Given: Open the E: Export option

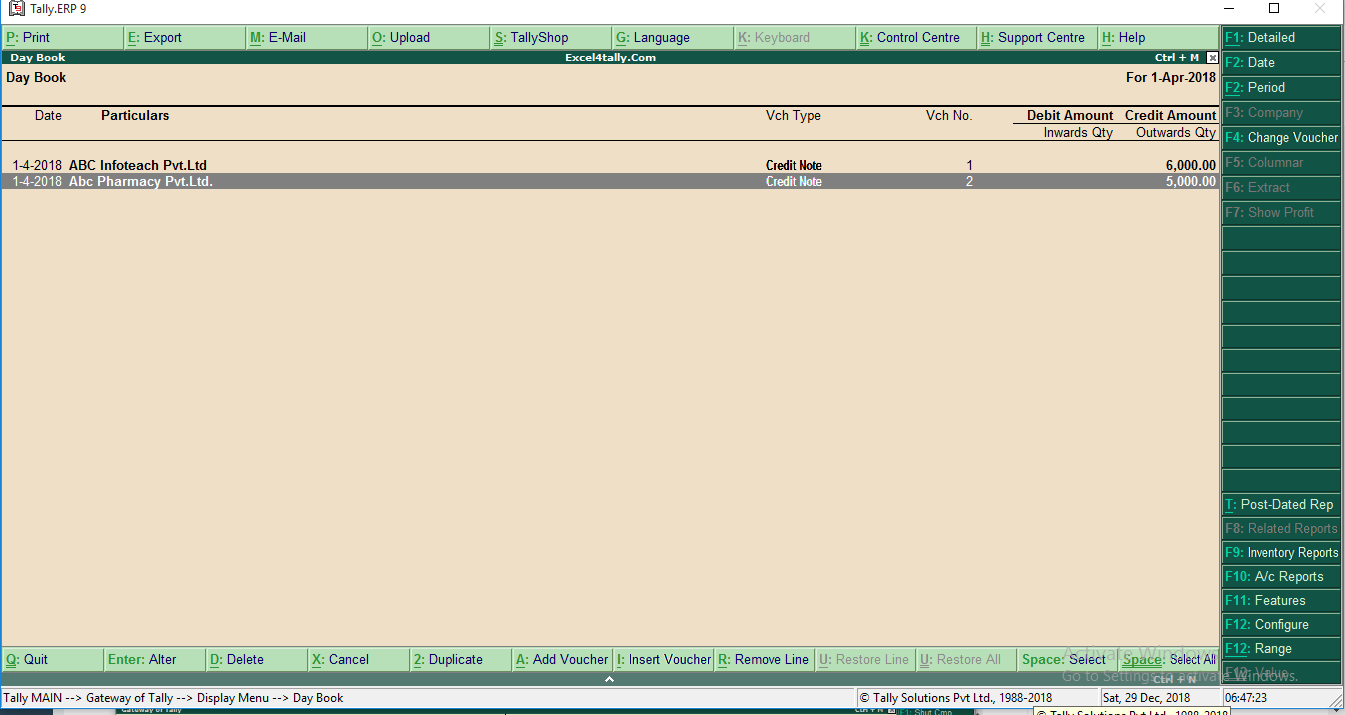Looking at the screenshot, I should tap(185, 38).
